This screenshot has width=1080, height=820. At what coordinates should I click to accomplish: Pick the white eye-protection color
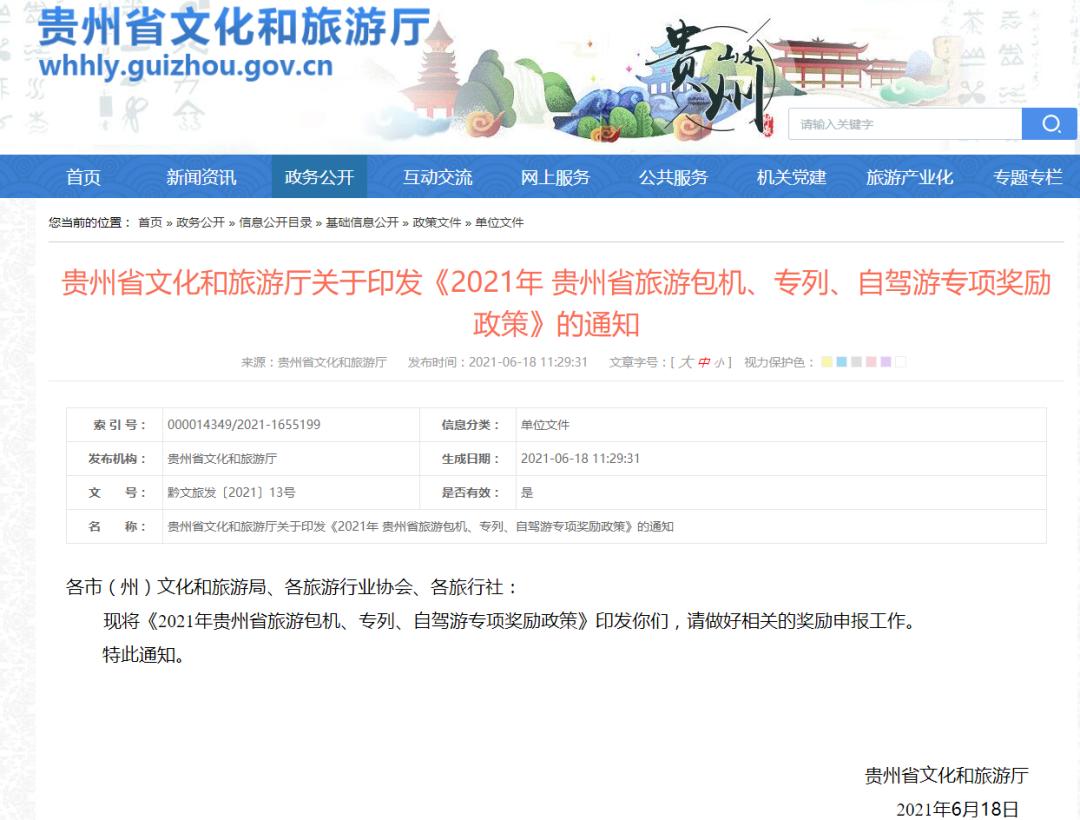pyautogui.click(x=900, y=362)
